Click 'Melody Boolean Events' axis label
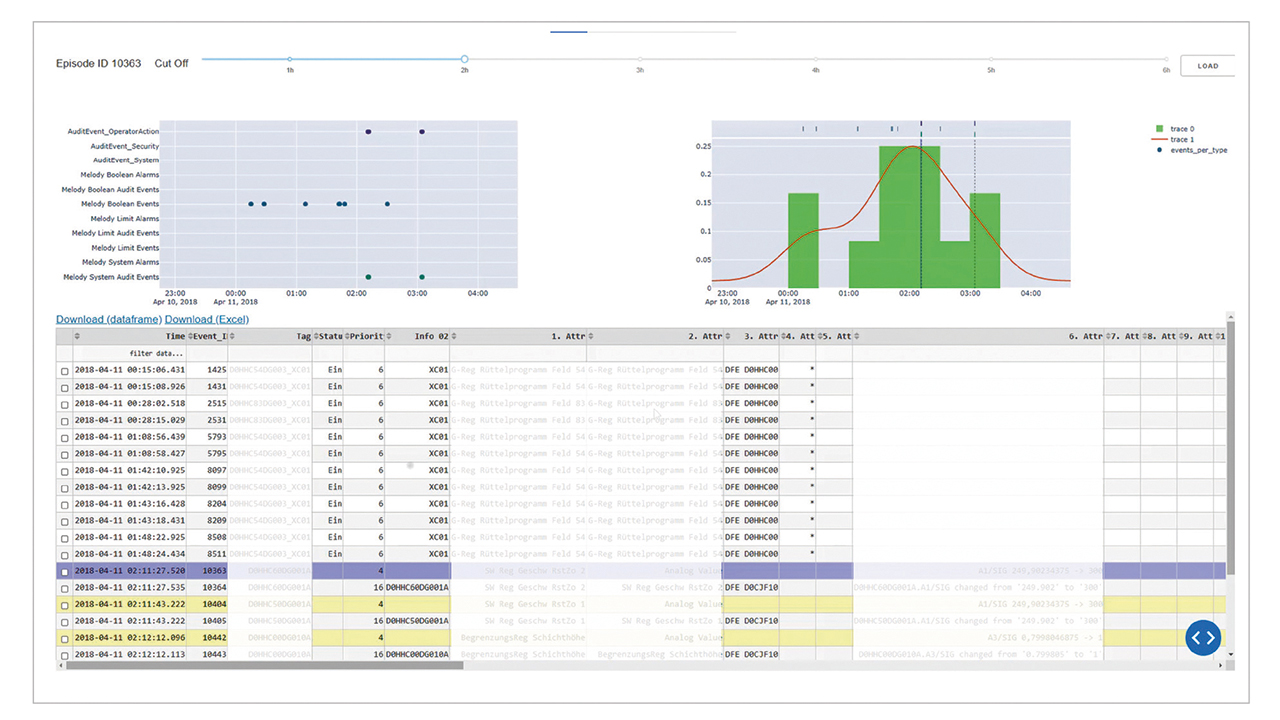The width and height of the screenshot is (1280, 720). [x=120, y=204]
